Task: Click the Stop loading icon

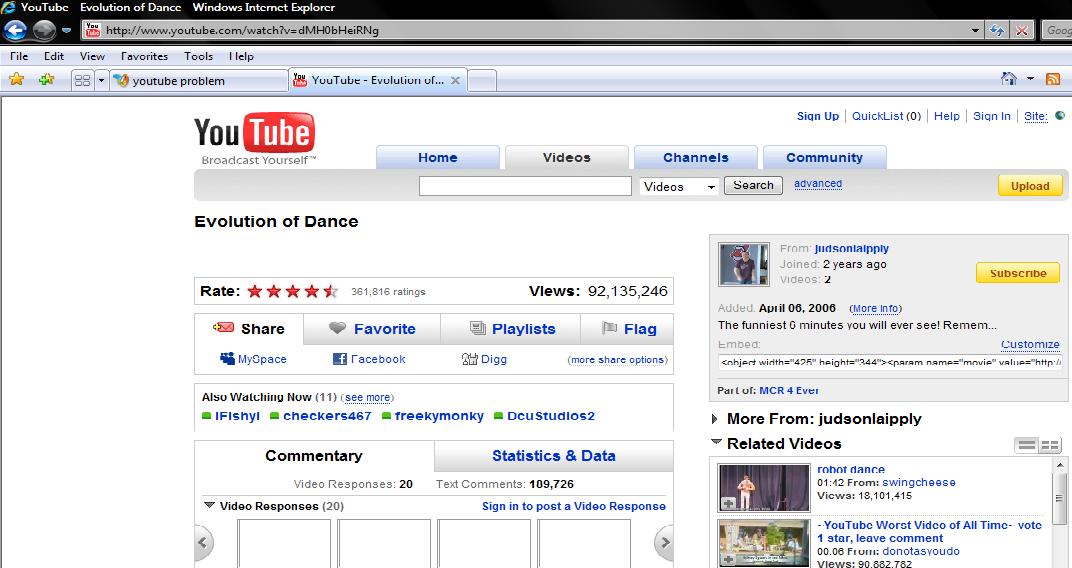Action: coord(1022,30)
